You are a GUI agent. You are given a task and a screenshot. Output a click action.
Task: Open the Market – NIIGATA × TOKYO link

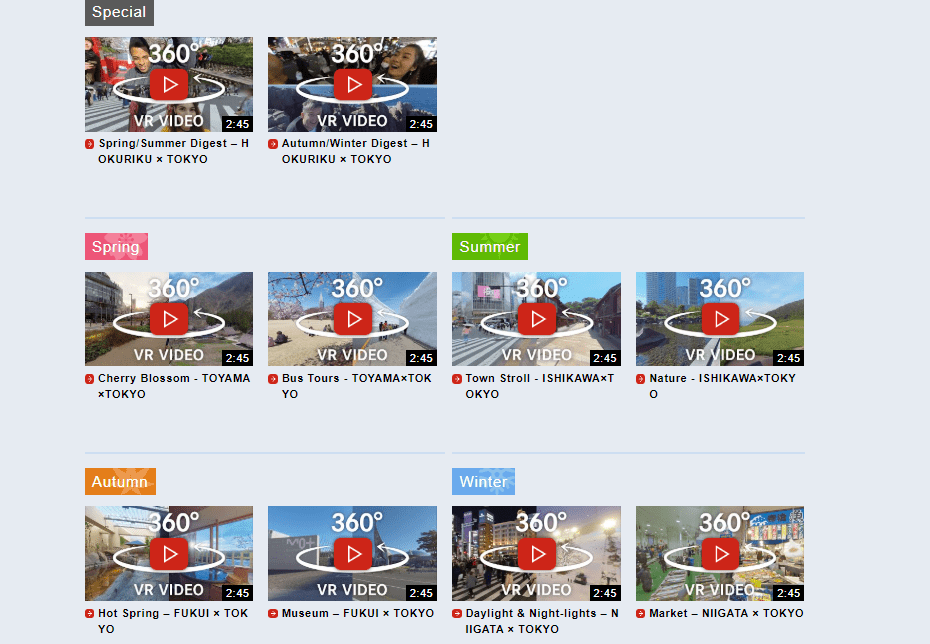pos(727,613)
